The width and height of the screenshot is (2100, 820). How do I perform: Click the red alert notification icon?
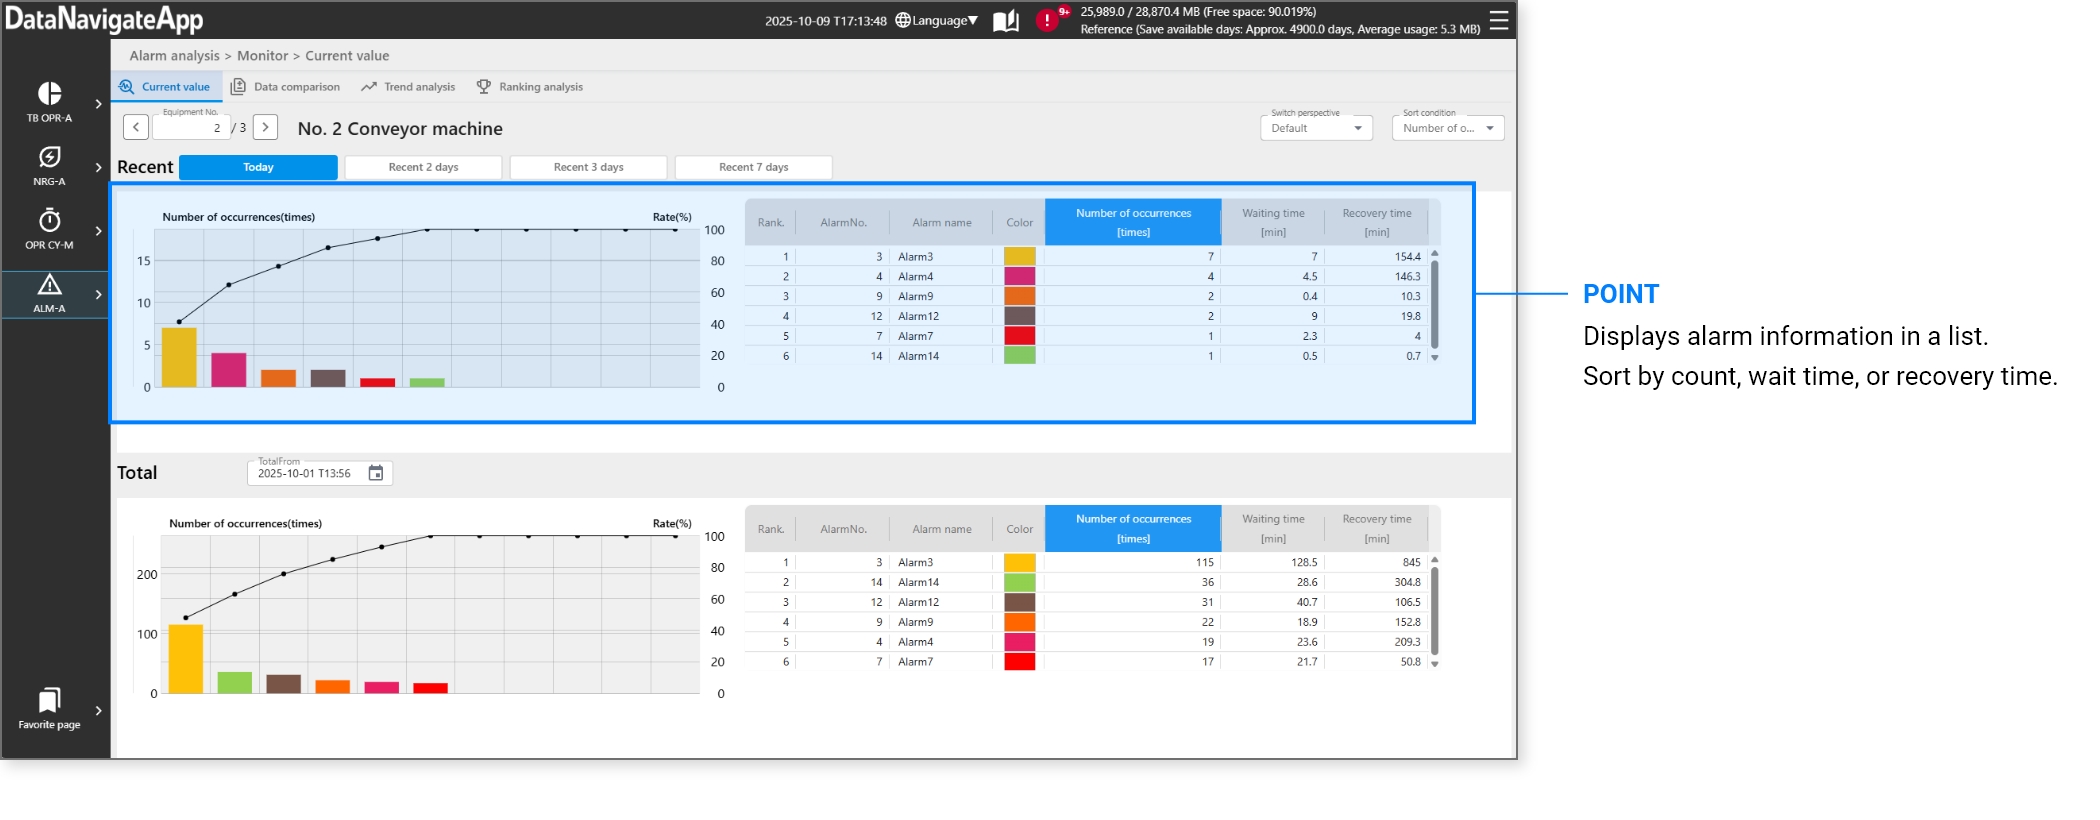point(1047,20)
